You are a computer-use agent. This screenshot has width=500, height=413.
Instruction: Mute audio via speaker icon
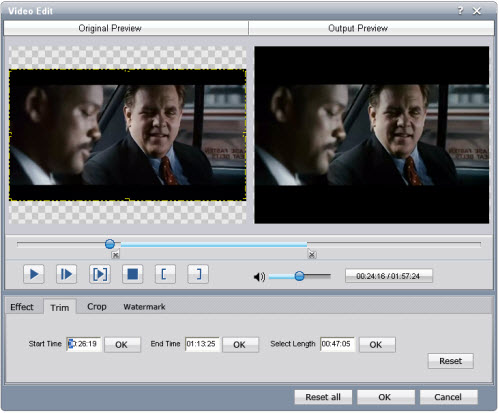pos(259,277)
